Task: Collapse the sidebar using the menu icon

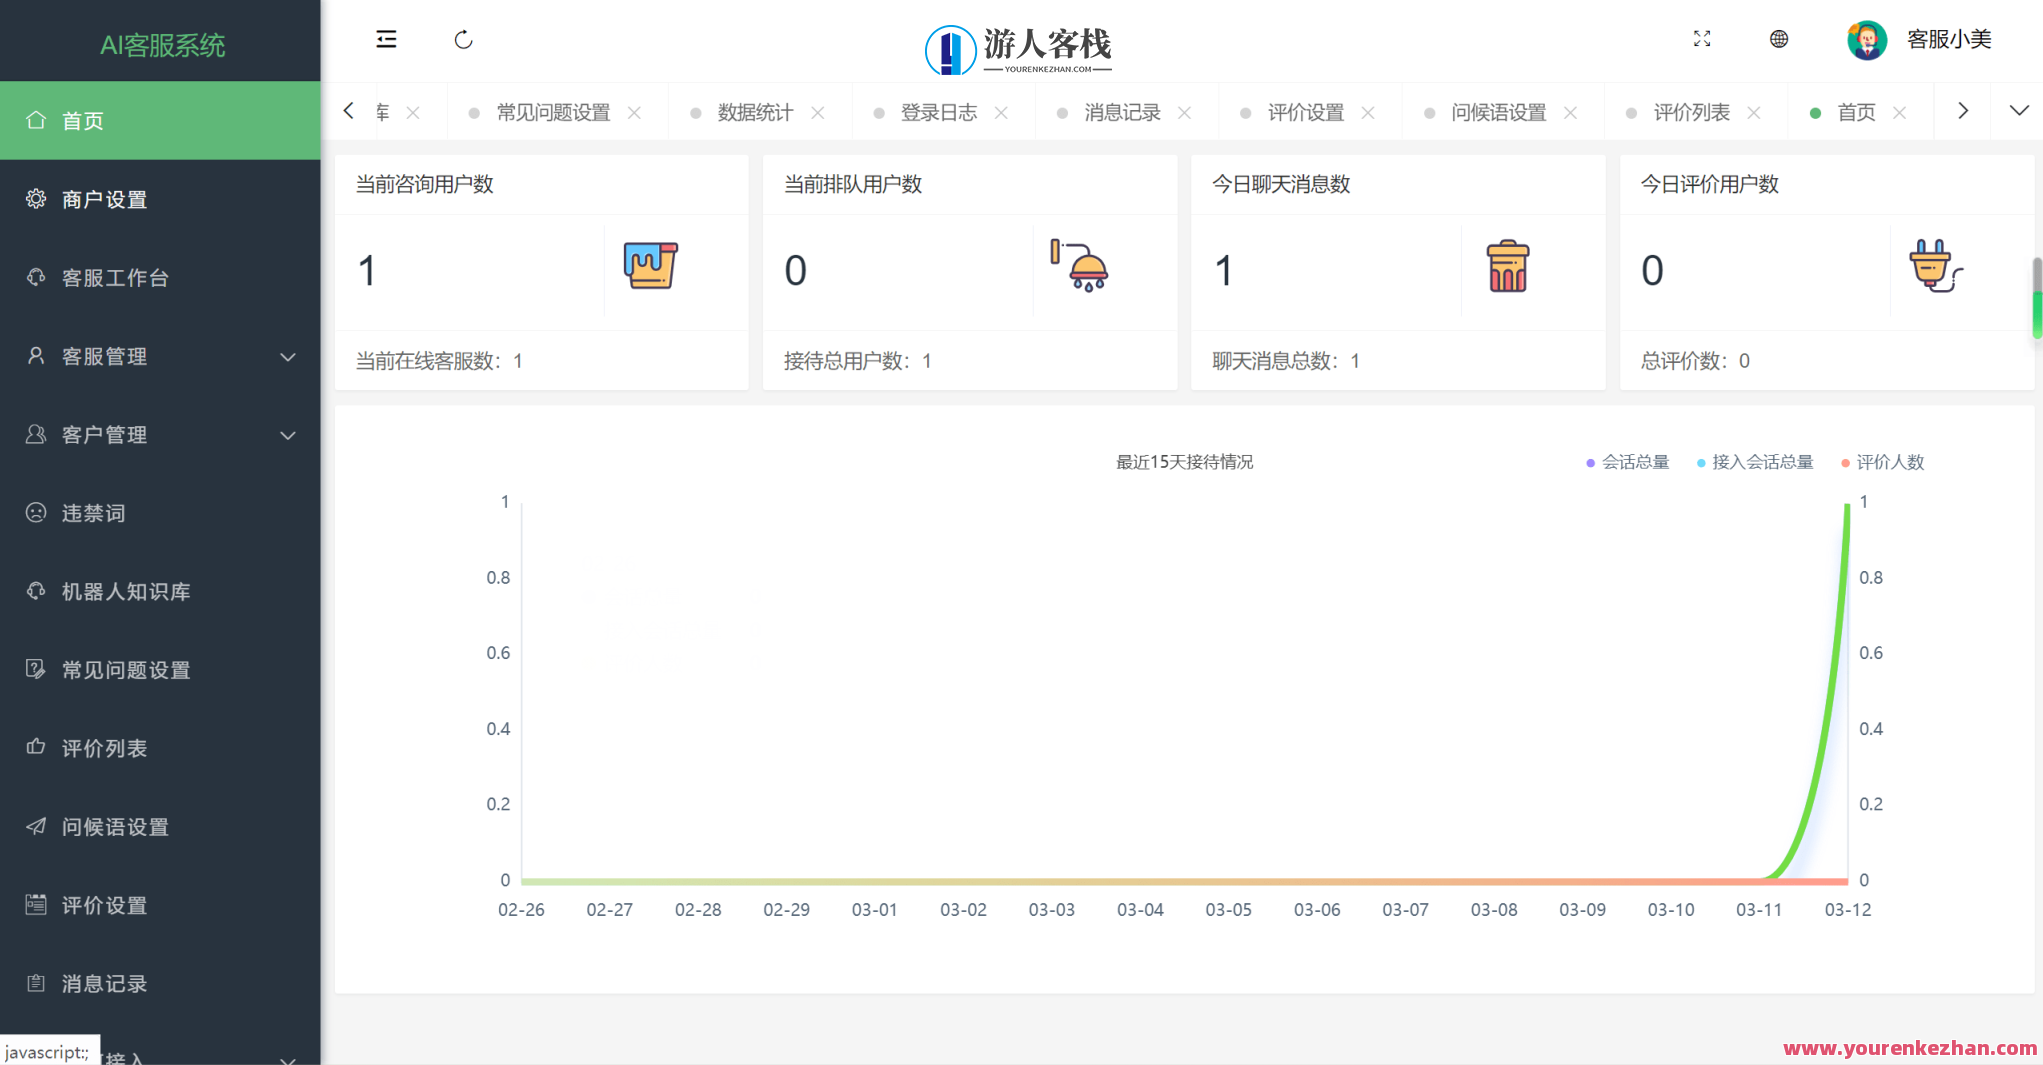Action: tap(386, 39)
